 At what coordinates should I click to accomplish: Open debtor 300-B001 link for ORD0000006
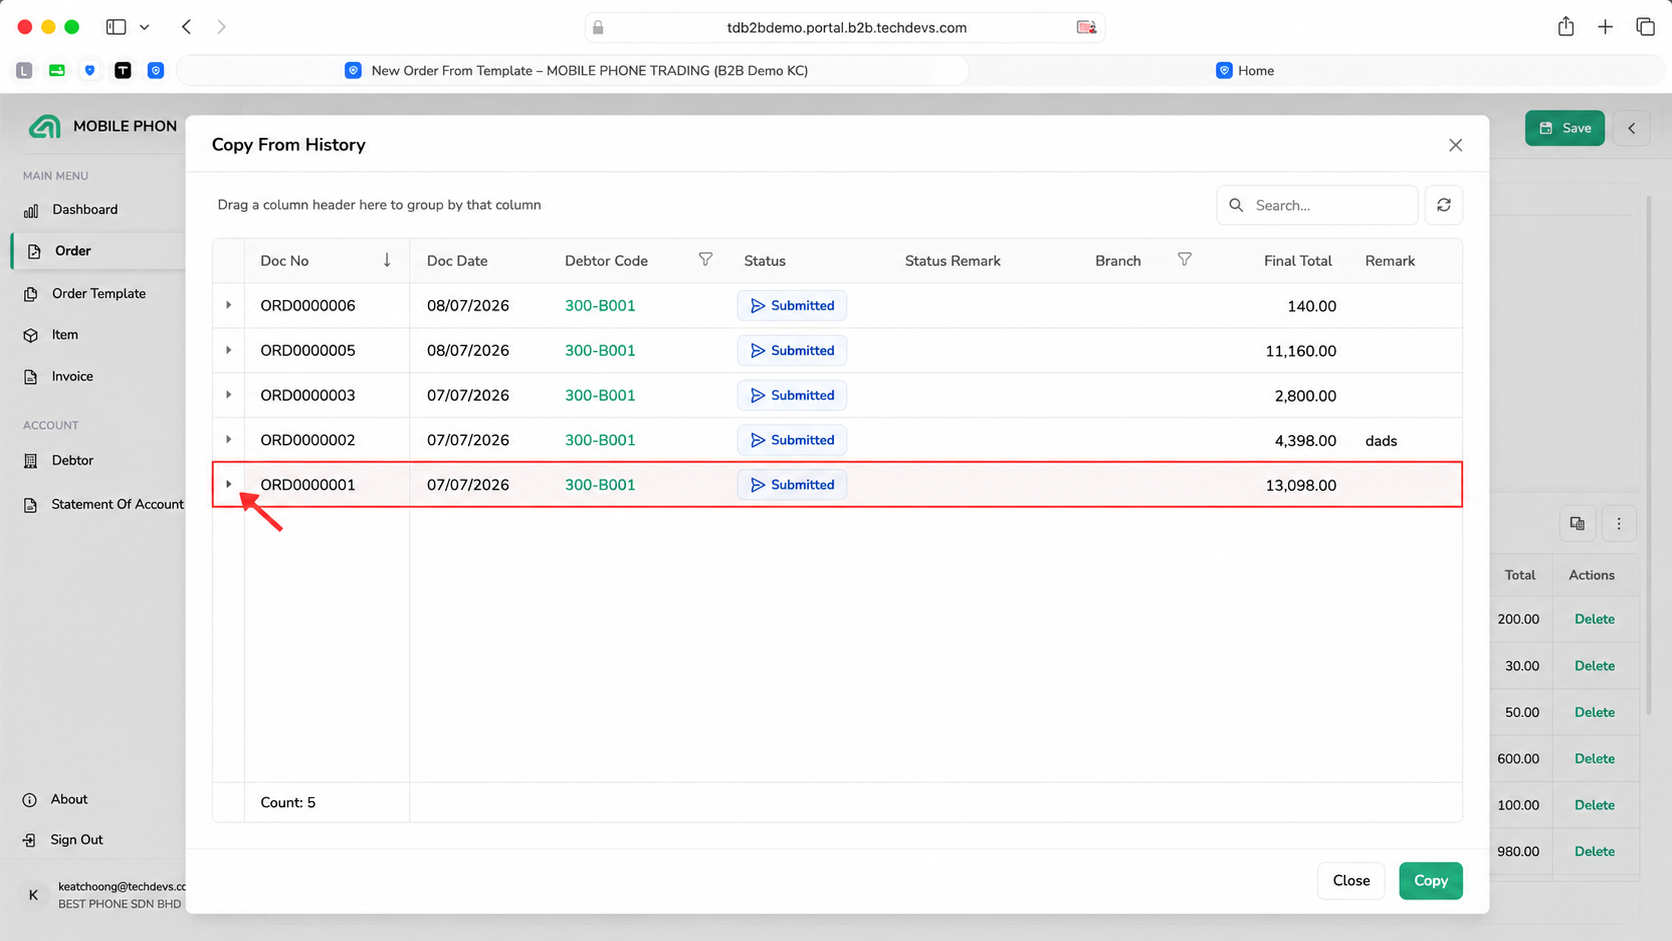[x=600, y=306]
